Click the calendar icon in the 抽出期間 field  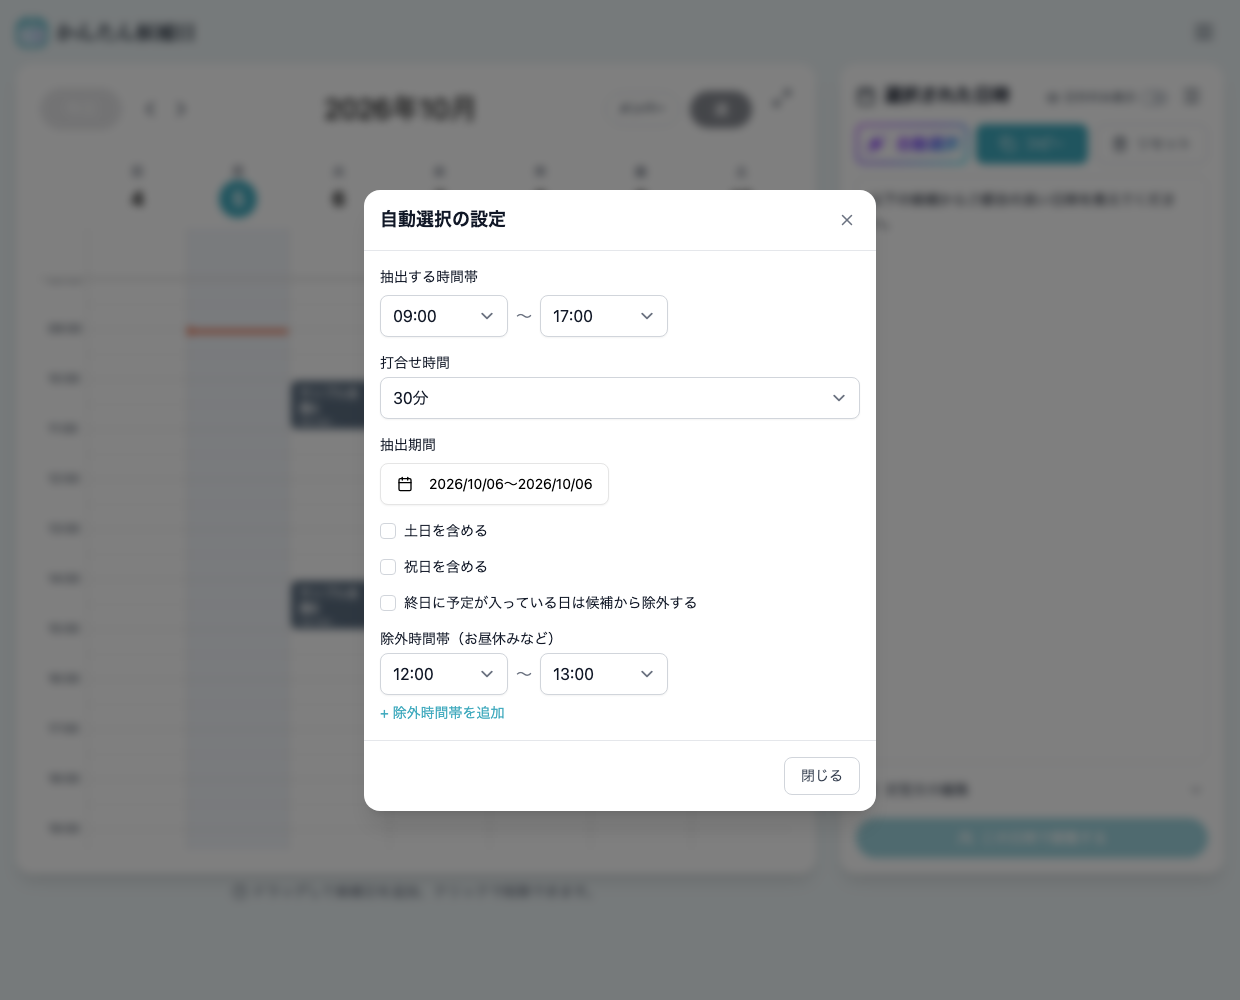(x=405, y=484)
